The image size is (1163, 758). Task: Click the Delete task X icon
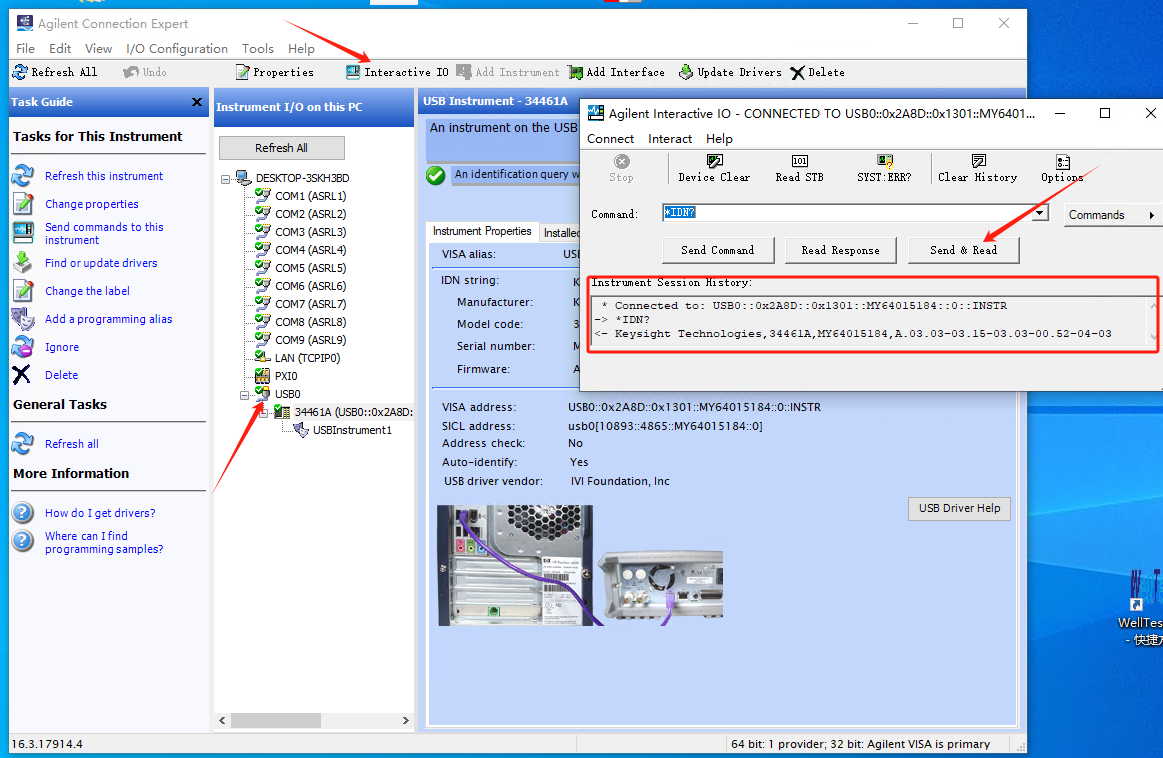(22, 375)
